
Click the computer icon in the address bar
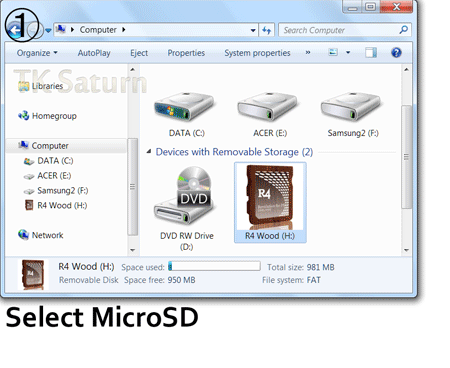pyautogui.click(x=61, y=29)
